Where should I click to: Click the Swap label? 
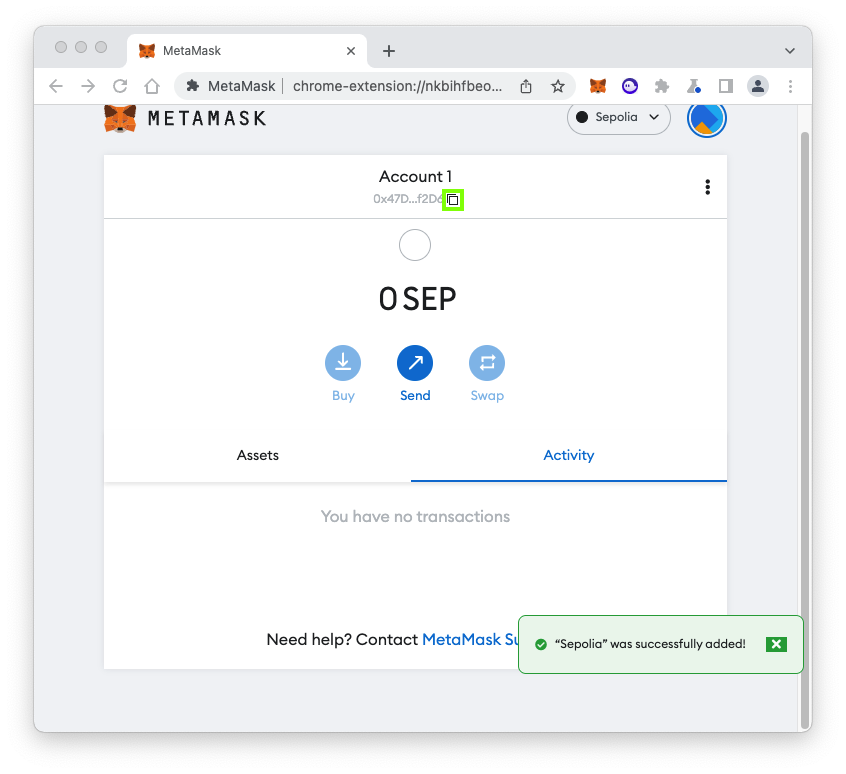(487, 395)
